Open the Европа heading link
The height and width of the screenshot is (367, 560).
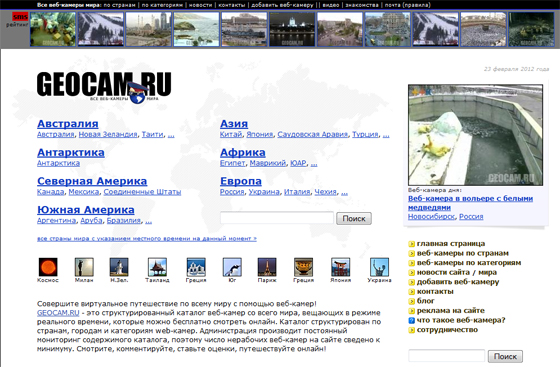point(241,181)
